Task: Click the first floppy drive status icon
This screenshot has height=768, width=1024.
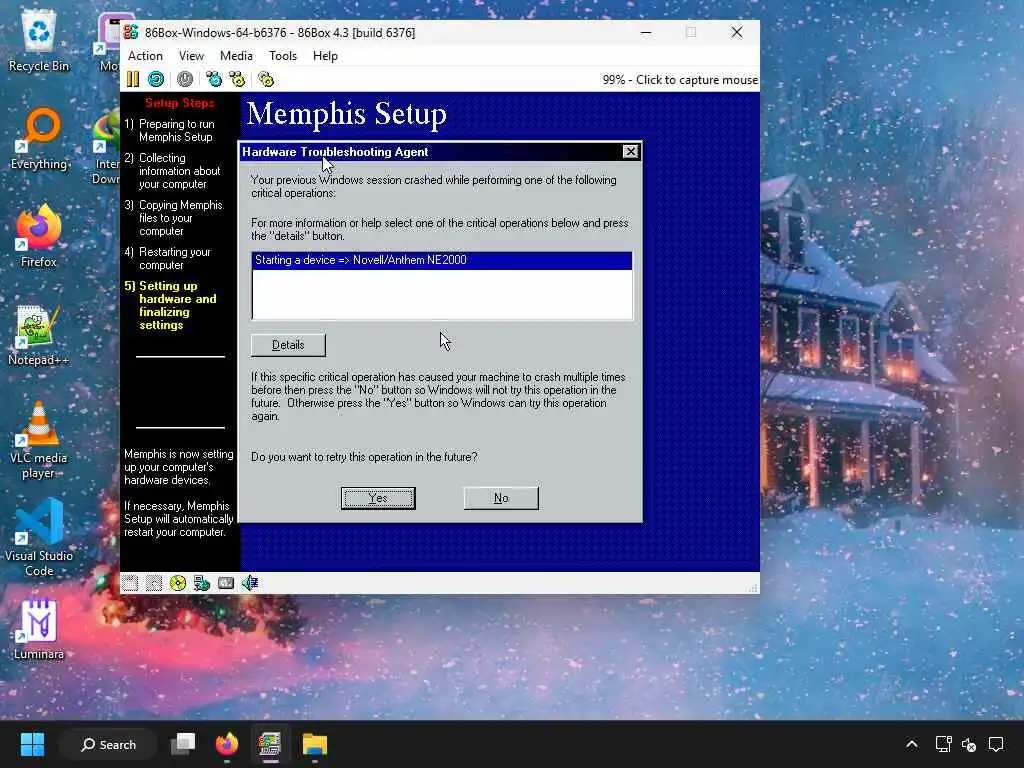Action: (x=130, y=583)
